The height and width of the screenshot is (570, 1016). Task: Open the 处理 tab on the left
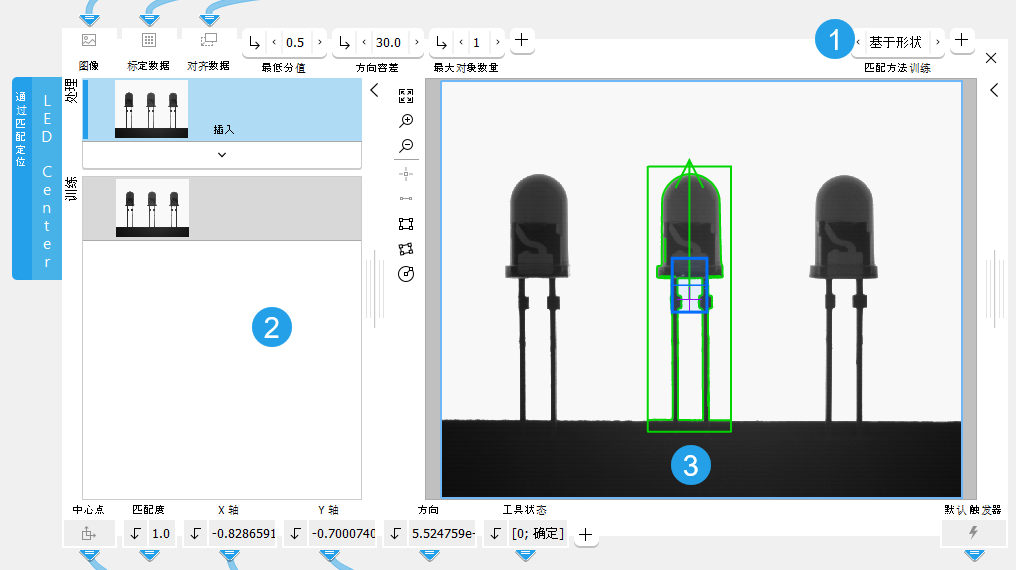coord(71,92)
